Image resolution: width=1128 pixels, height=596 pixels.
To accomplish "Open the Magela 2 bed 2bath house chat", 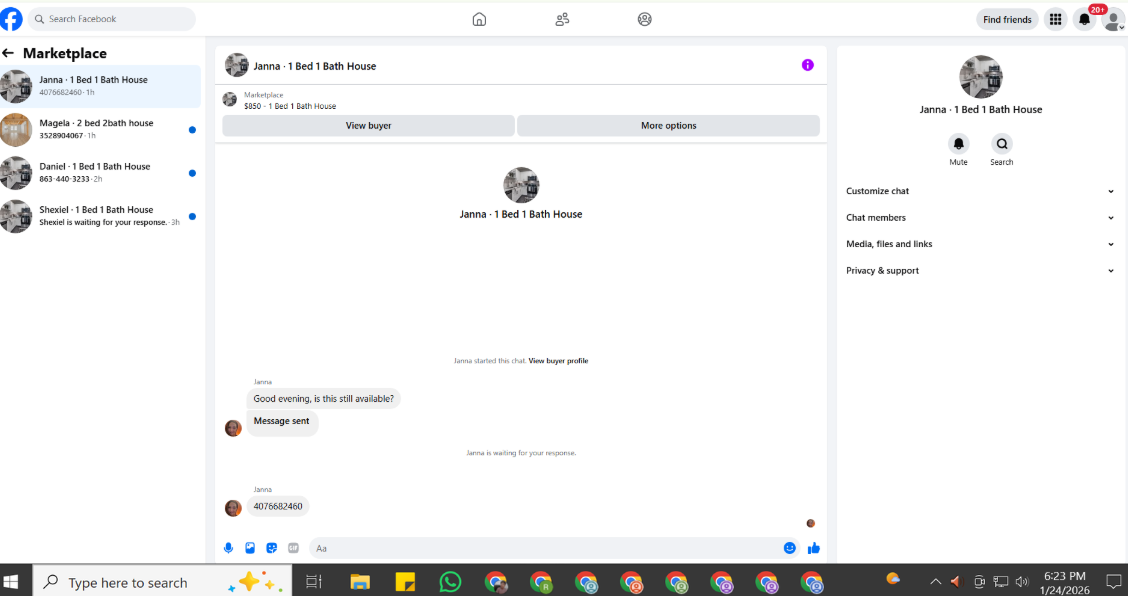I will (101, 130).
